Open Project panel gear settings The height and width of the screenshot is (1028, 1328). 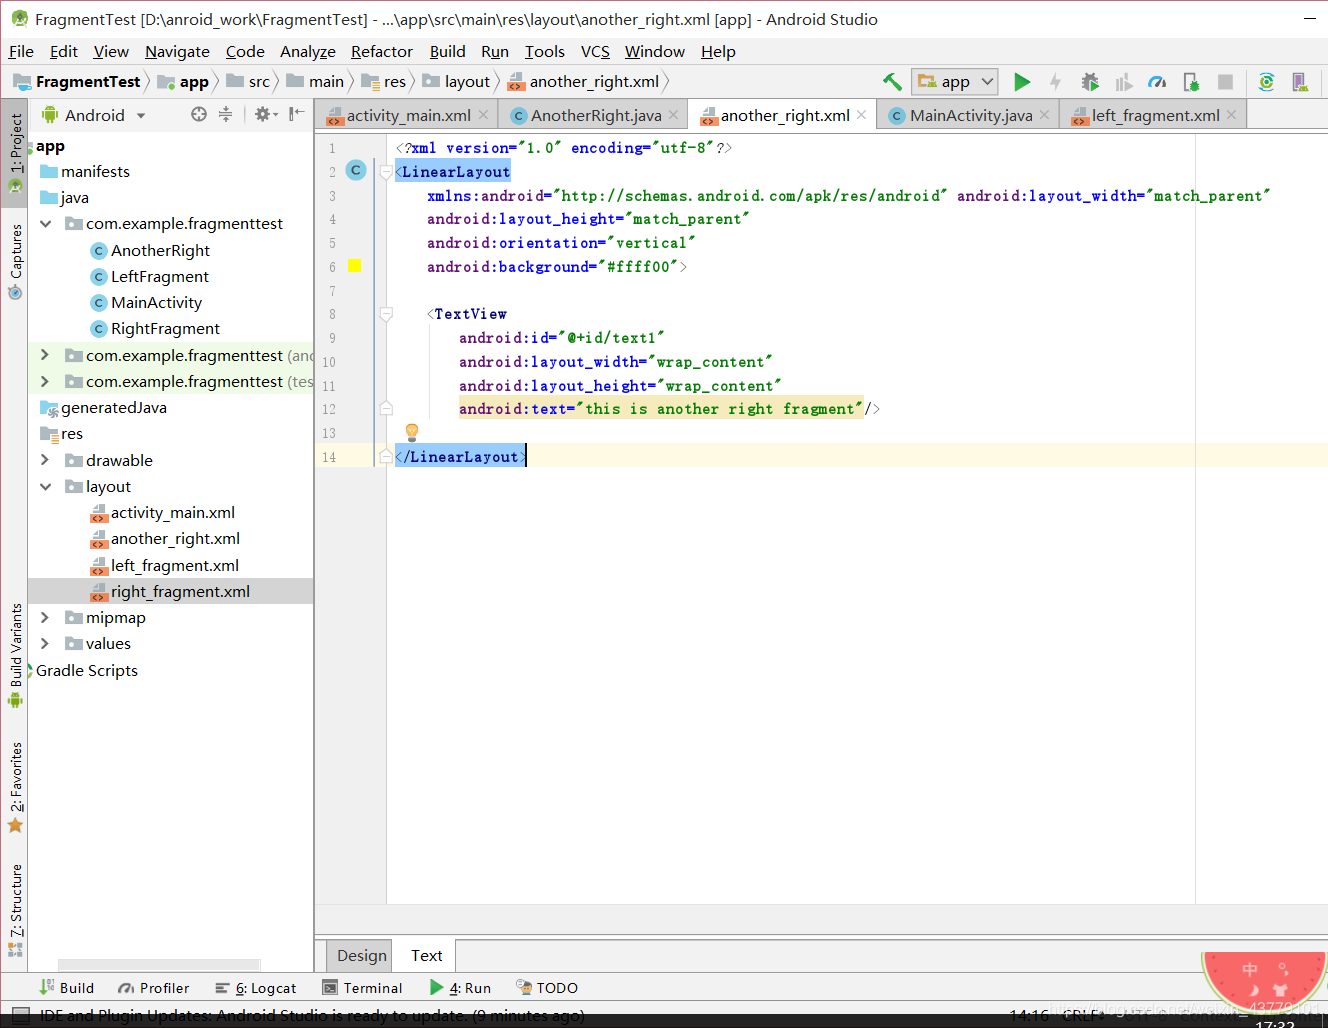tap(264, 114)
